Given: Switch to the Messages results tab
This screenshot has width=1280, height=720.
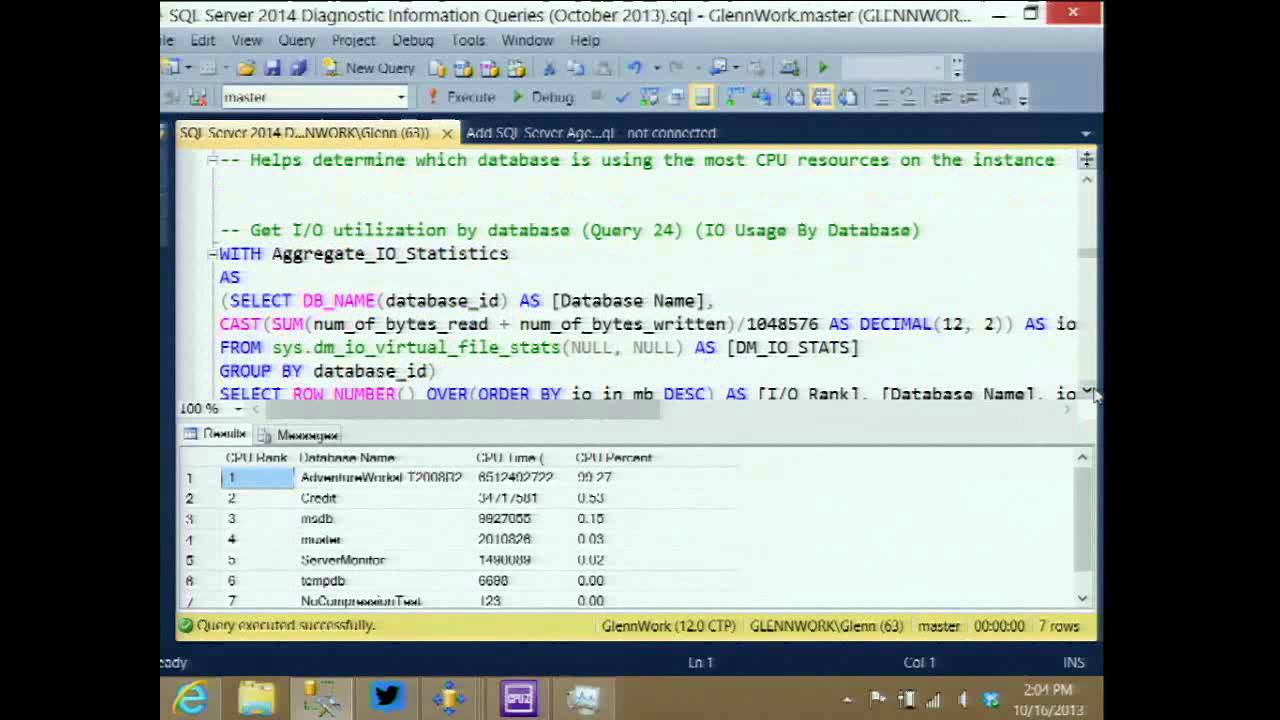Looking at the screenshot, I should click(300, 435).
